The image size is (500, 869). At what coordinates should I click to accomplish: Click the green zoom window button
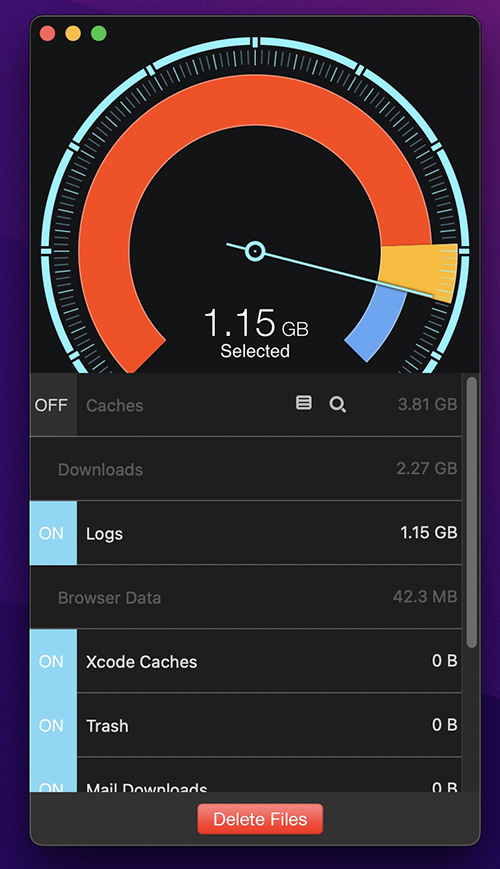pyautogui.click(x=99, y=33)
